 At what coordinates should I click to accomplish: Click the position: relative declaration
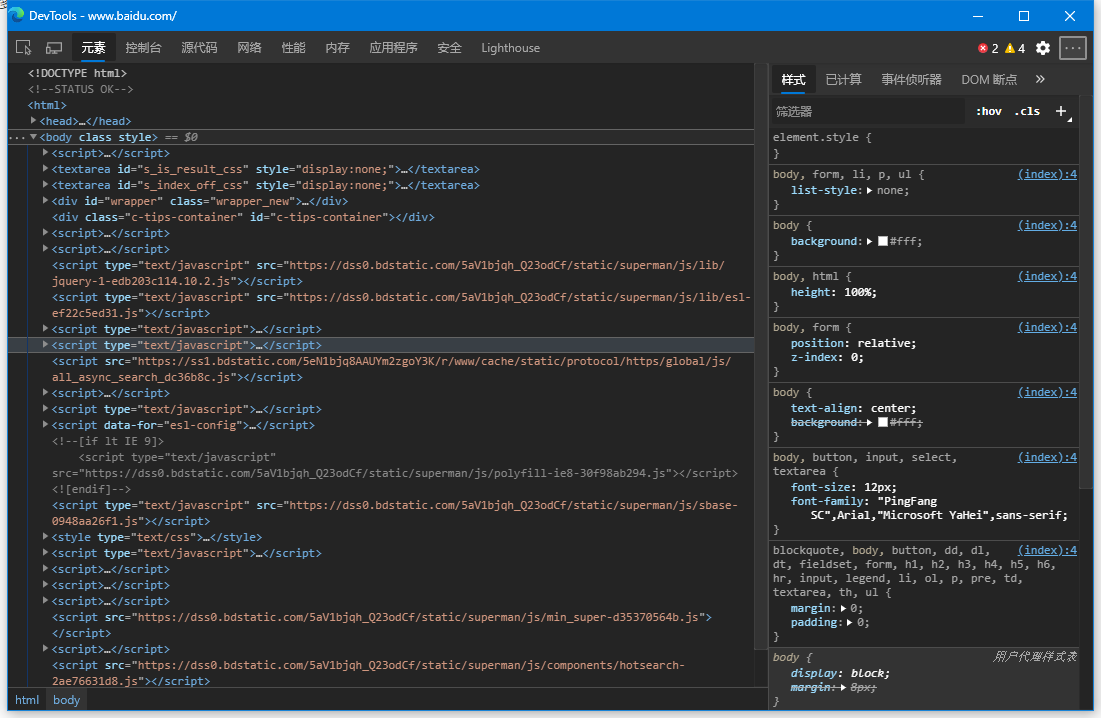(853, 343)
